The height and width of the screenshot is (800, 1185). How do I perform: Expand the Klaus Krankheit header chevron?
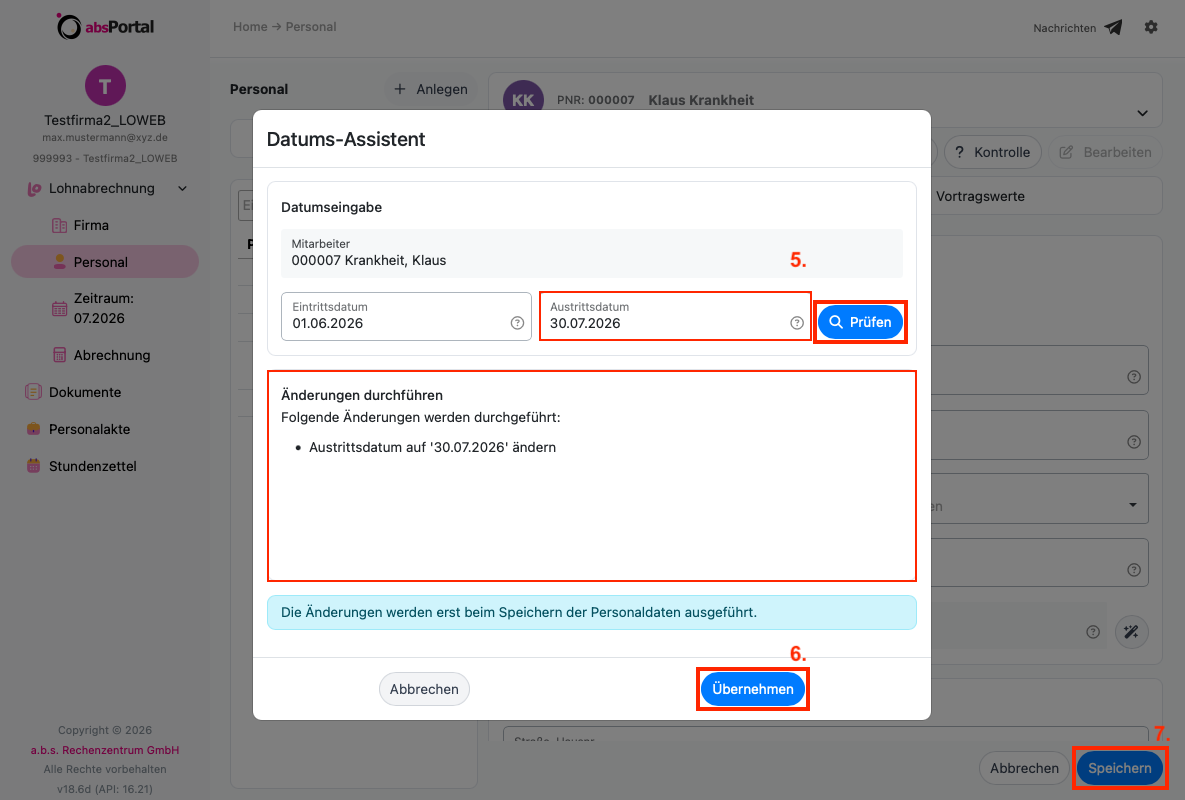coord(1142,113)
